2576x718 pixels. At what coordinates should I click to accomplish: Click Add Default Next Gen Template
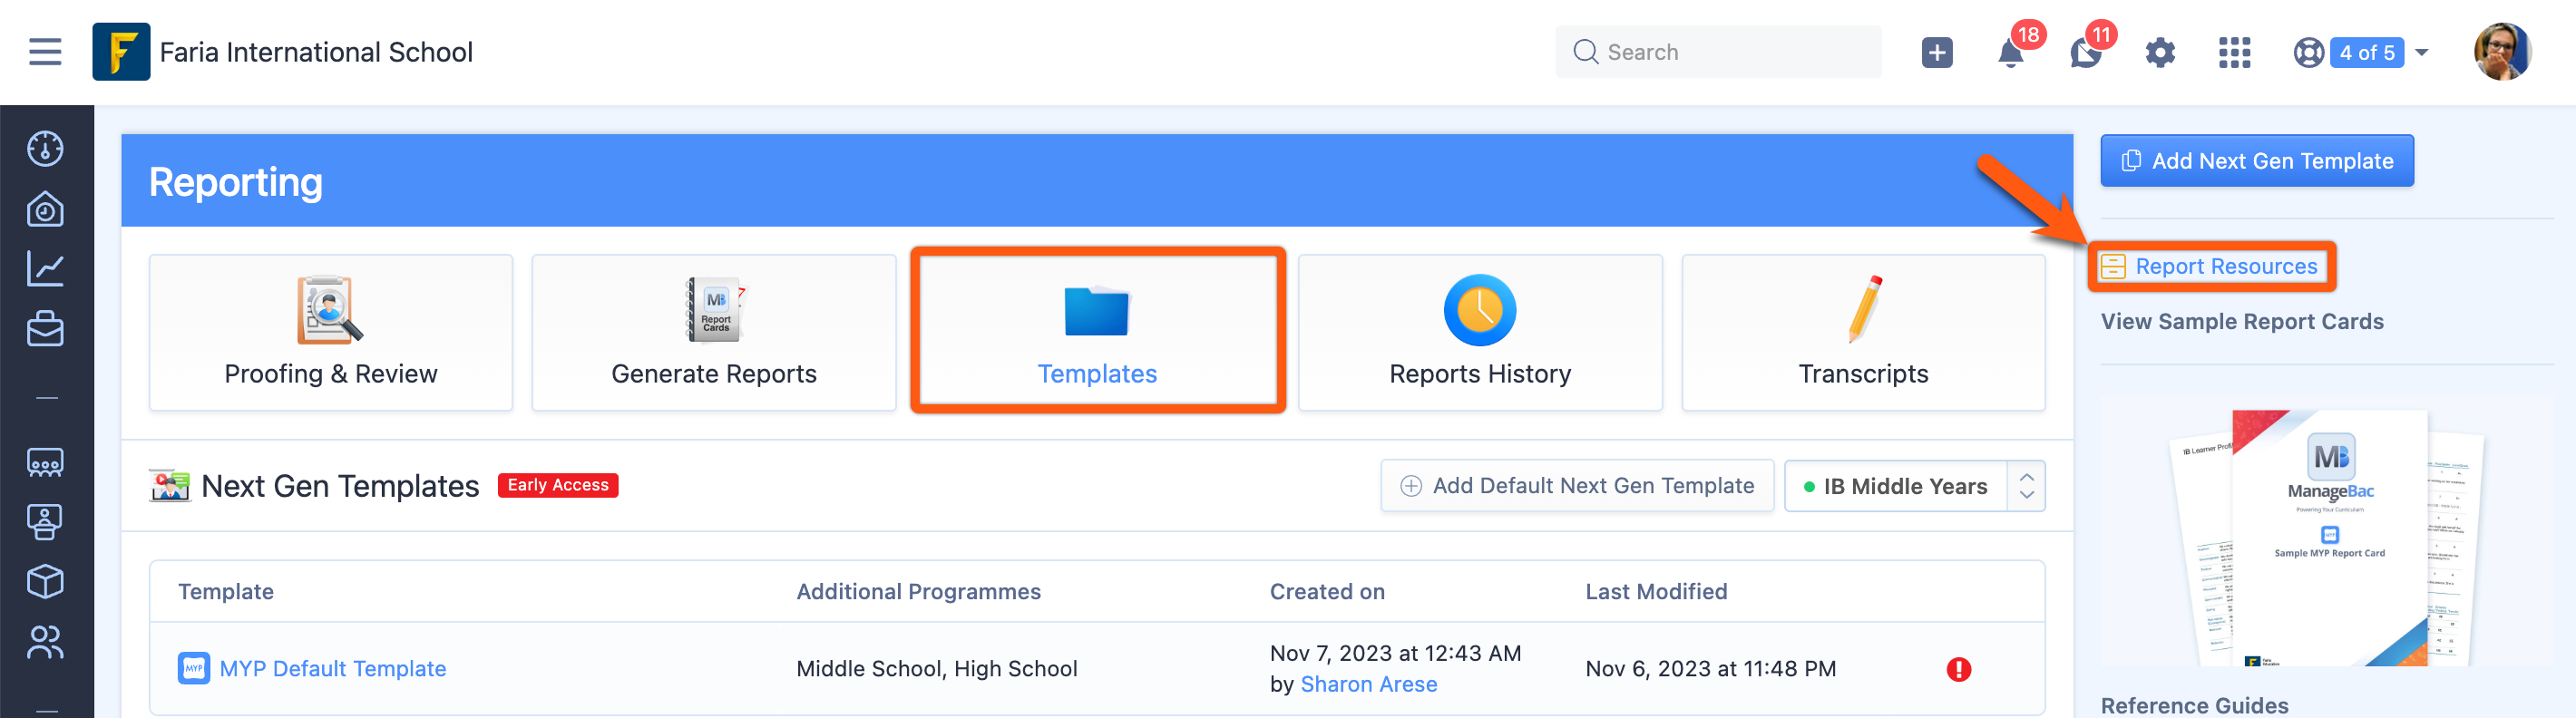(x=1577, y=486)
